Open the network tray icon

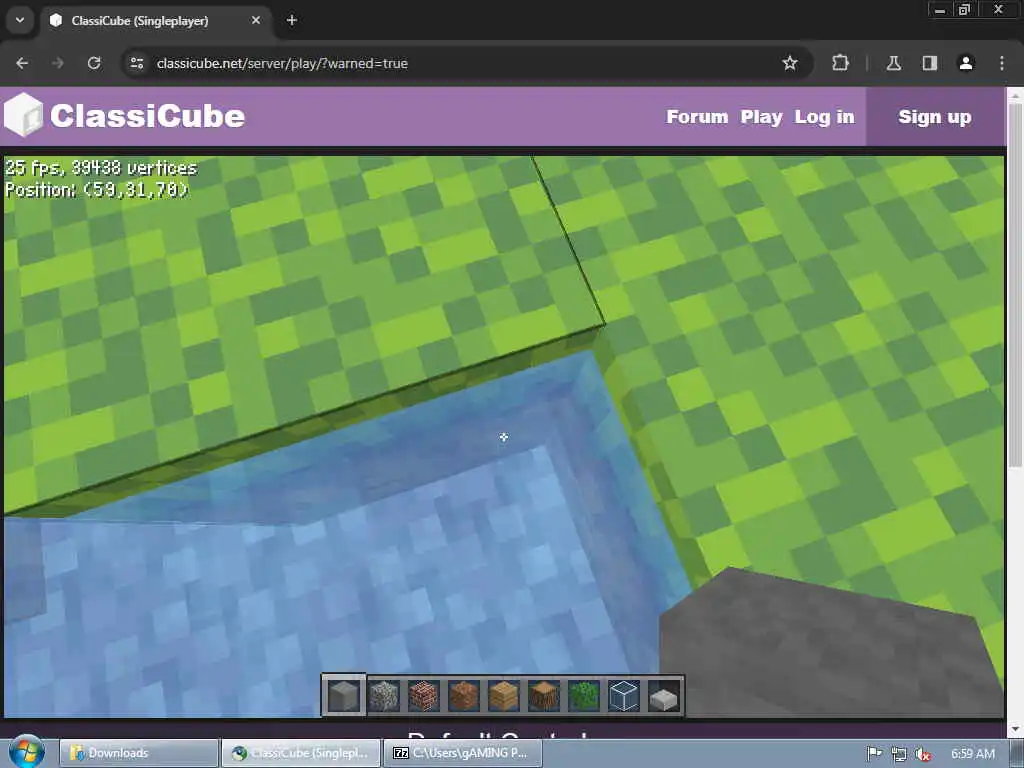[x=899, y=754]
